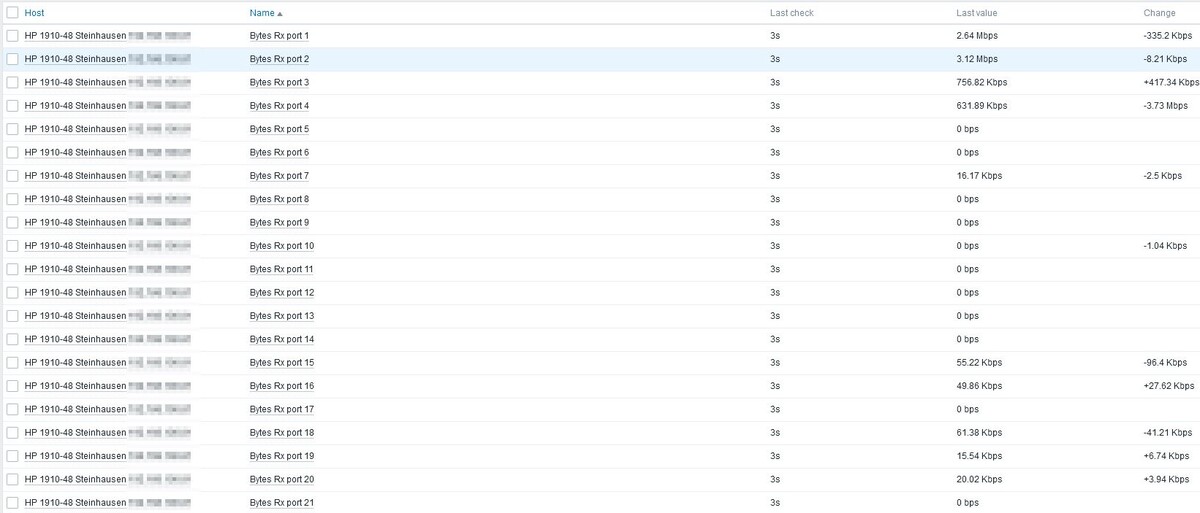Click host name in port 9 row
1200x513 pixels.
point(75,222)
